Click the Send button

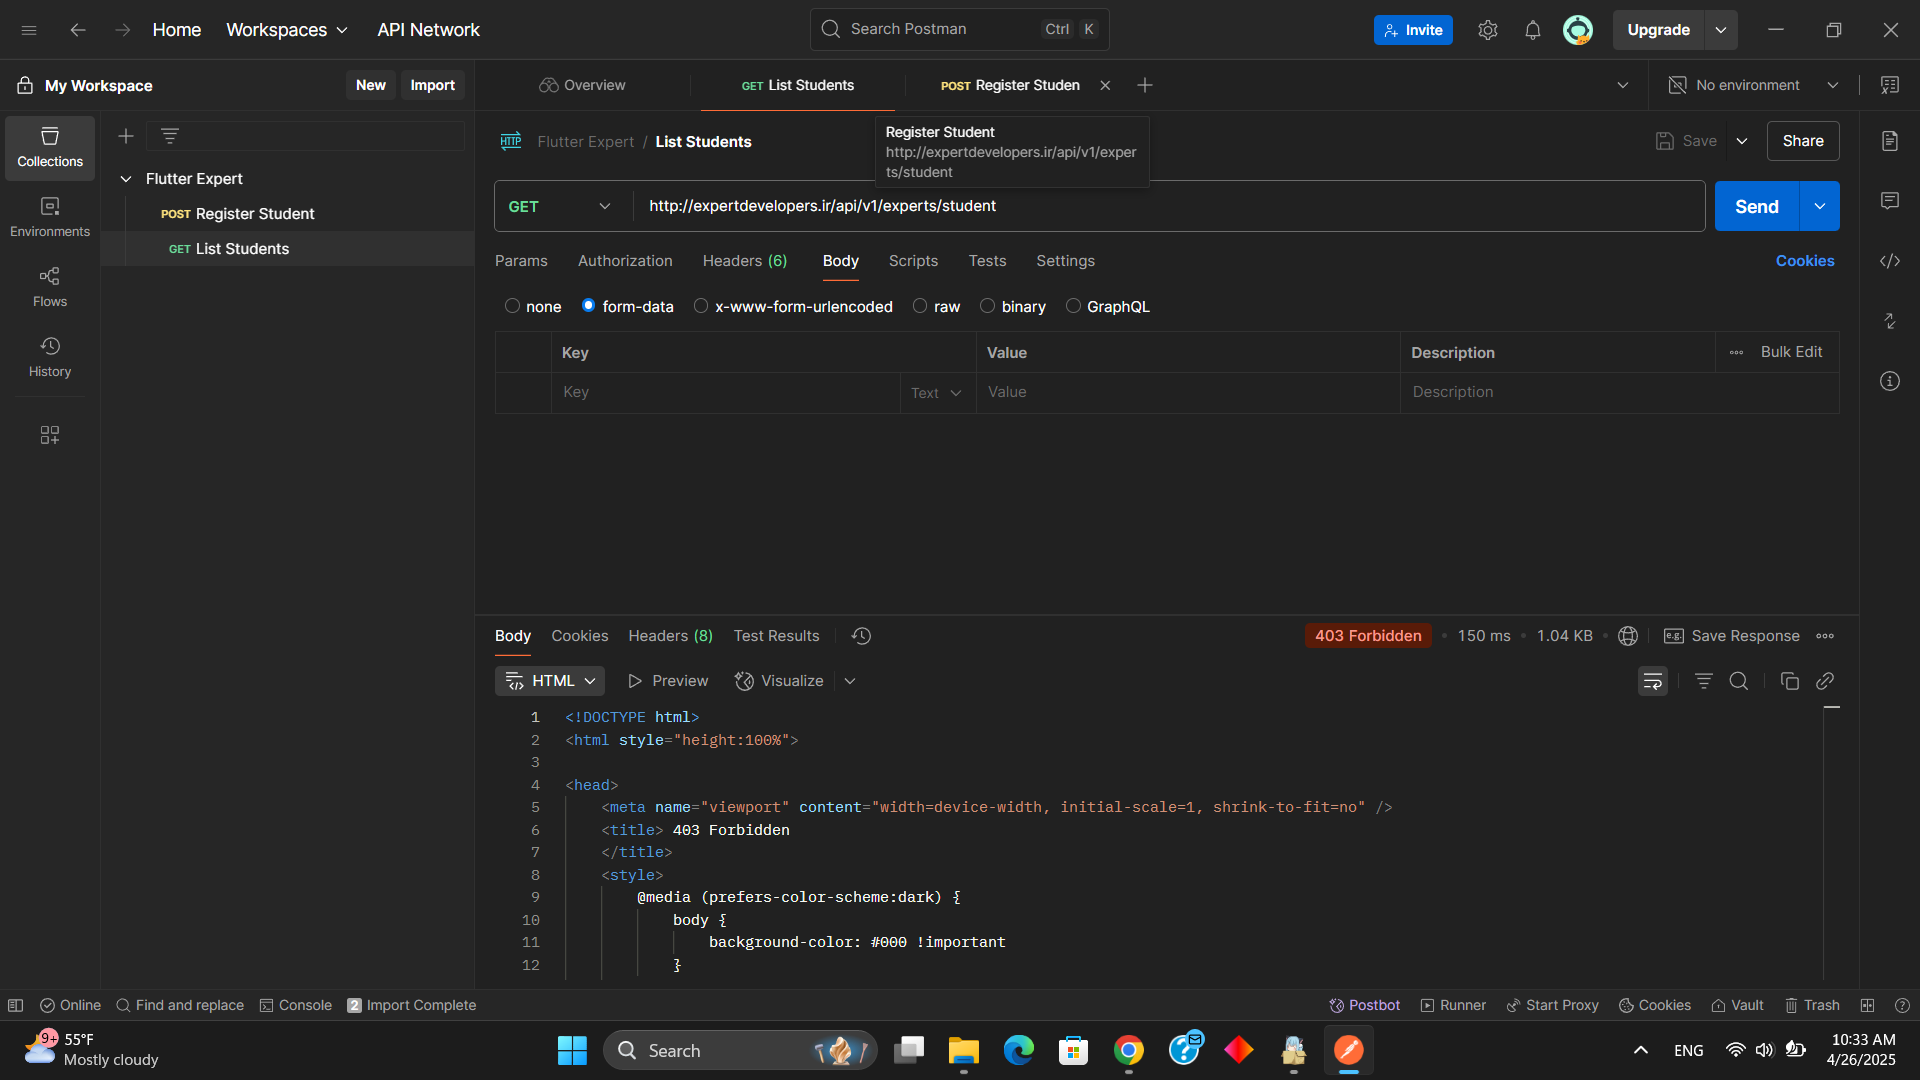[1757, 206]
